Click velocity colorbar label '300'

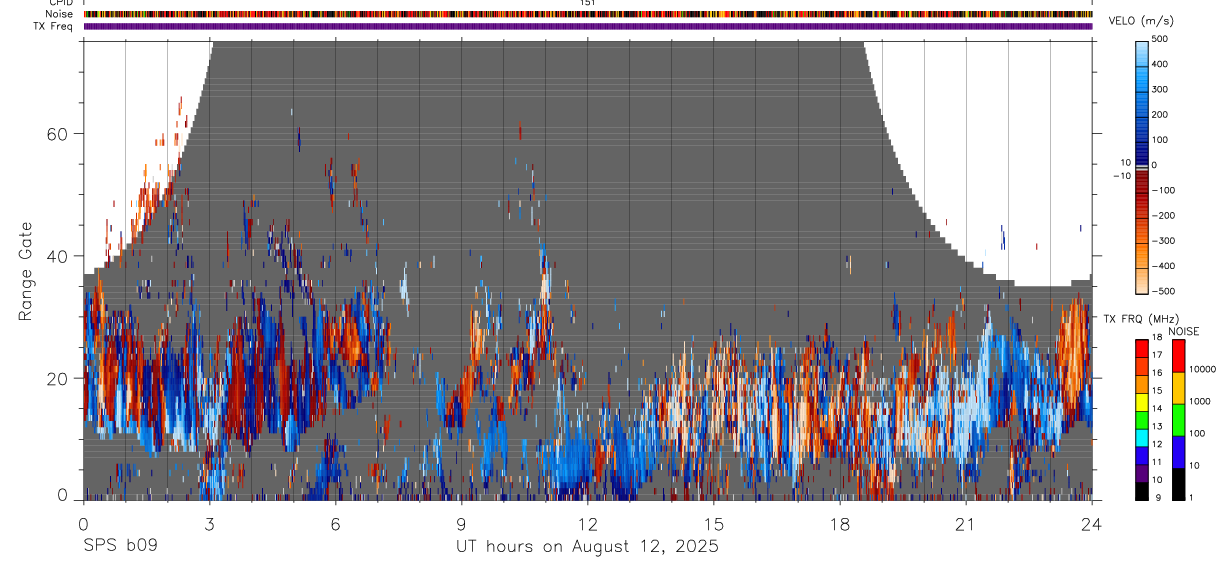click(x=1162, y=89)
